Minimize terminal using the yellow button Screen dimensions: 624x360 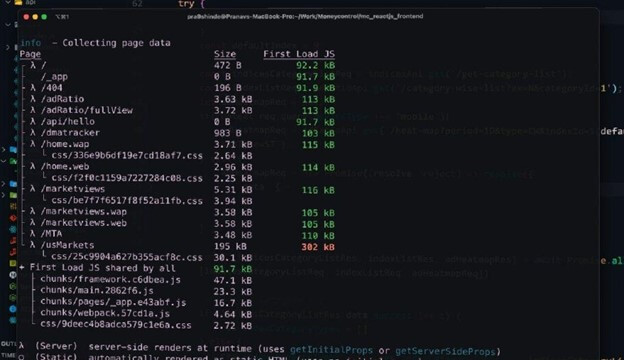(35, 17)
